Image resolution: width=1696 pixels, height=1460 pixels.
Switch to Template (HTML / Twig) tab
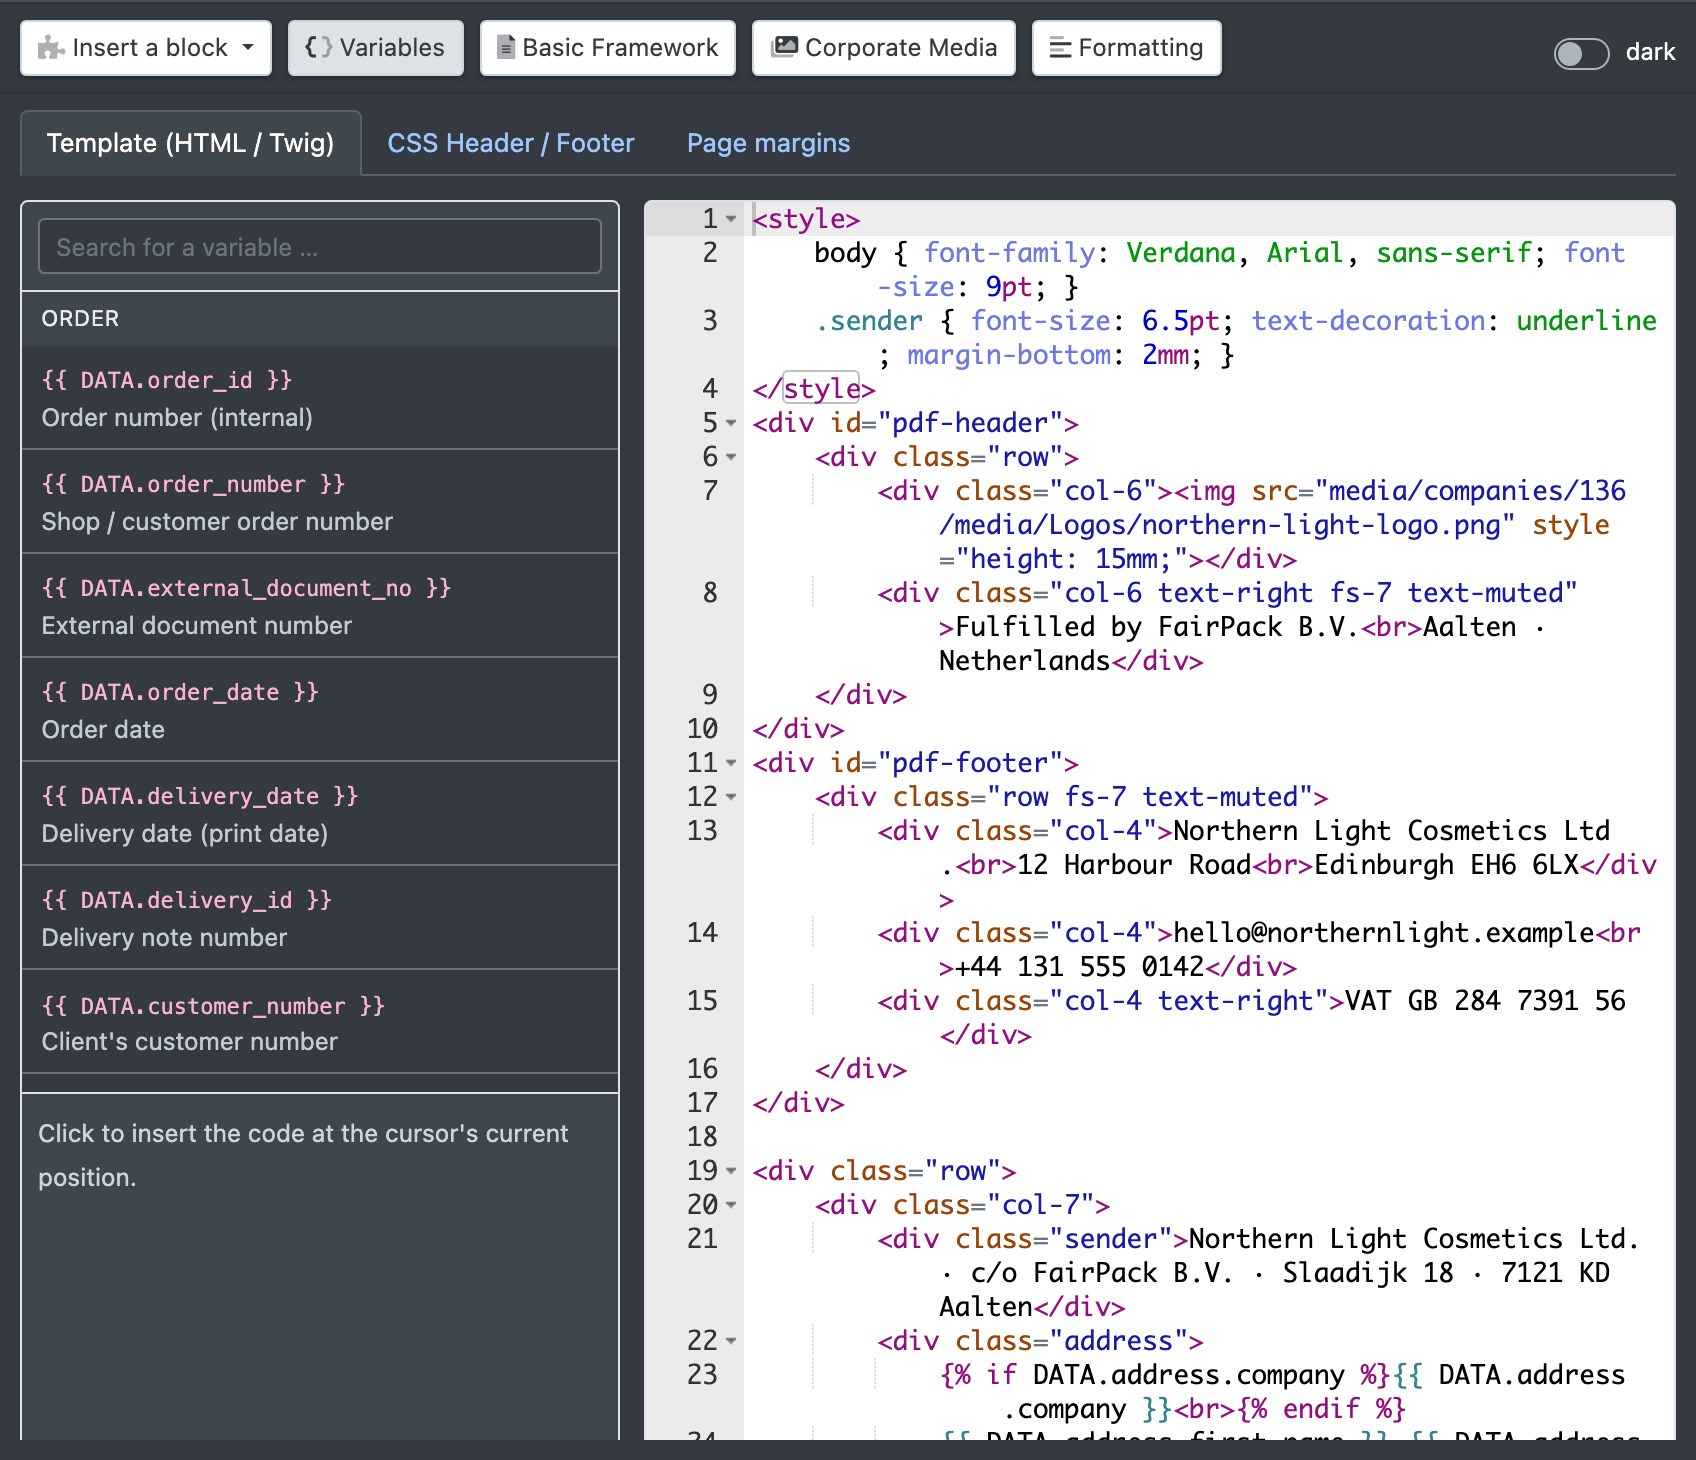[190, 143]
